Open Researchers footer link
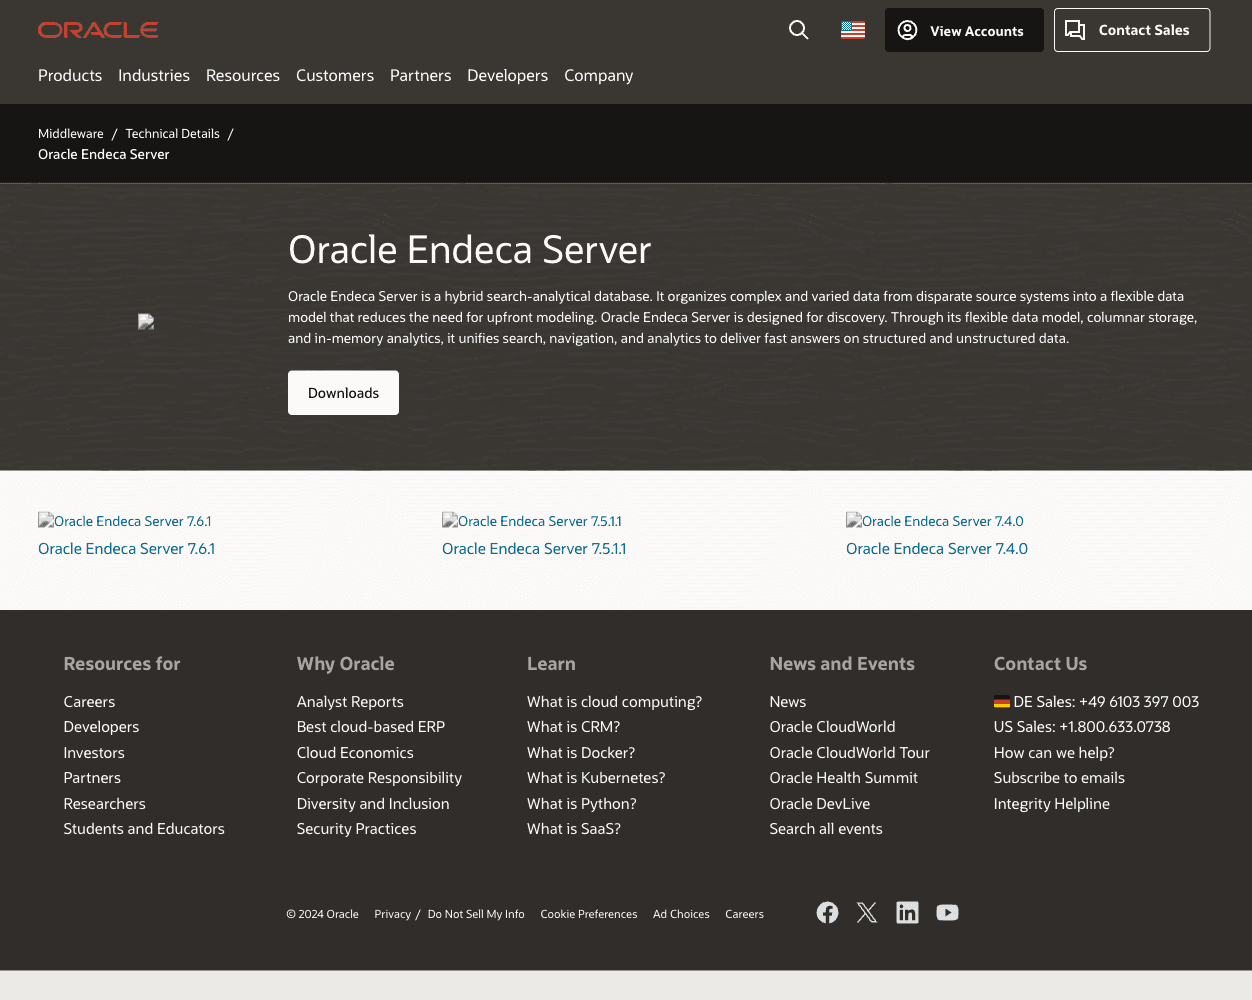The width and height of the screenshot is (1252, 1000). point(104,803)
